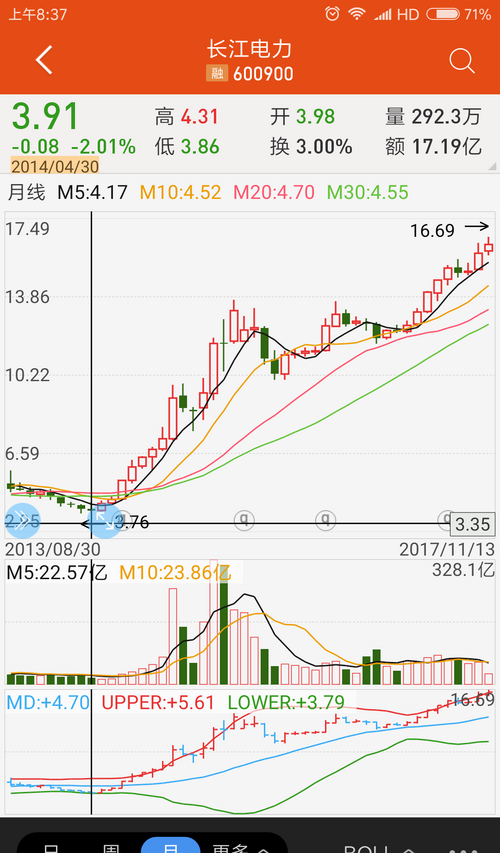Tap the M10:4.52 moving average label
The height and width of the screenshot is (853, 500).
pos(181,192)
